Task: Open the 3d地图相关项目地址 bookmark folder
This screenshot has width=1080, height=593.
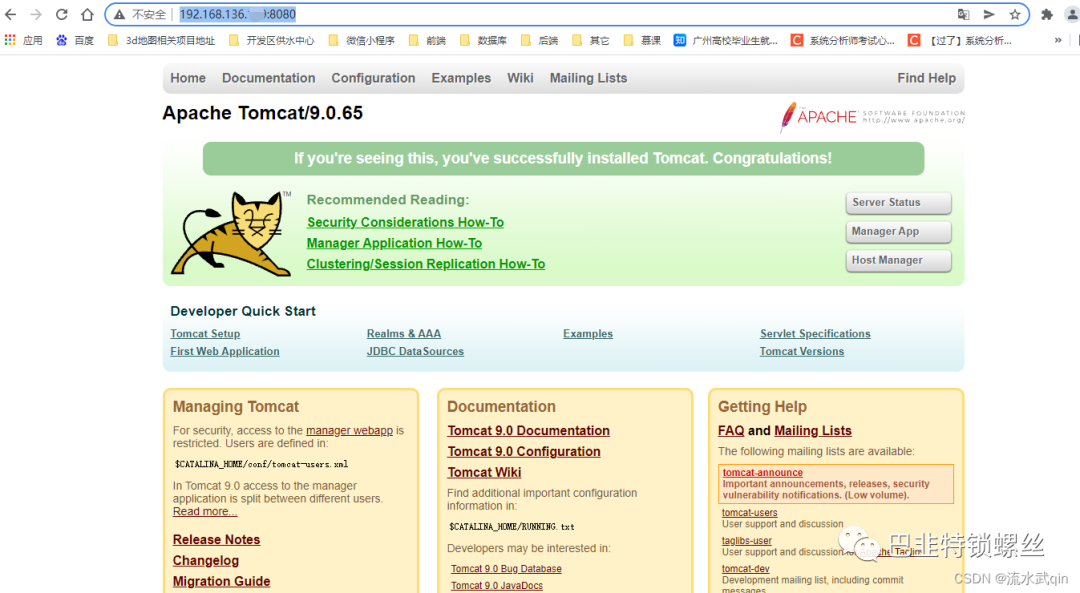Action: pos(161,41)
